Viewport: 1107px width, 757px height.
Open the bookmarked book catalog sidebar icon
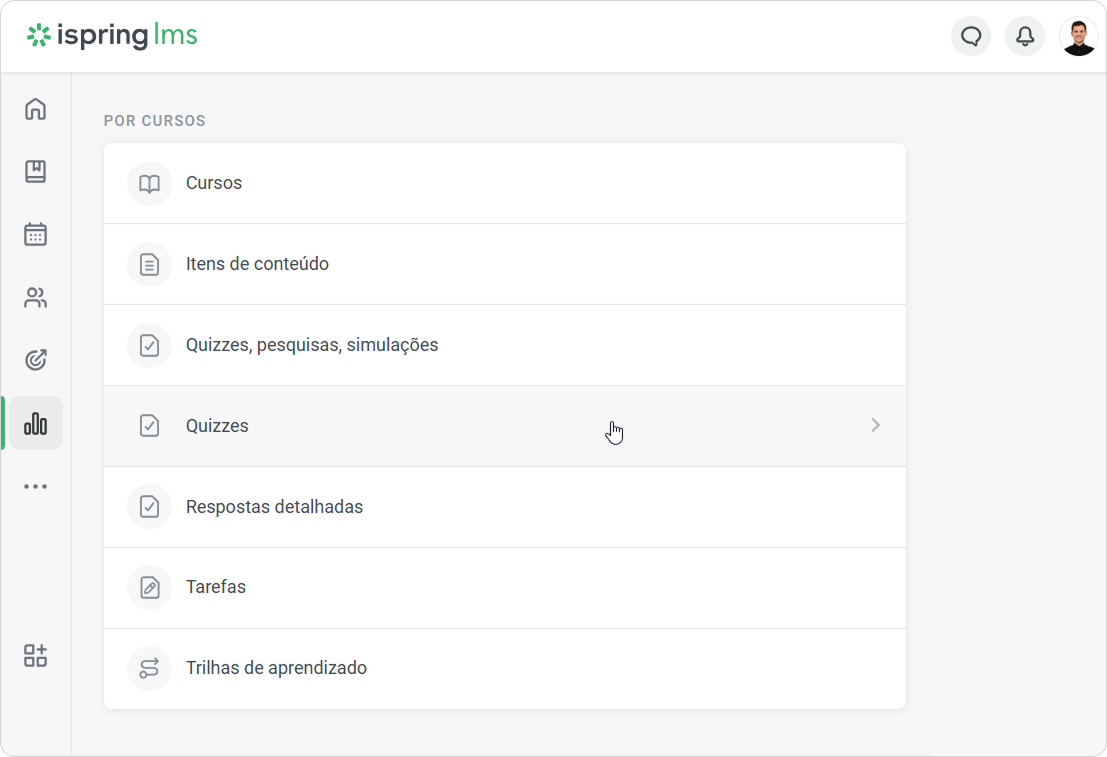(35, 172)
